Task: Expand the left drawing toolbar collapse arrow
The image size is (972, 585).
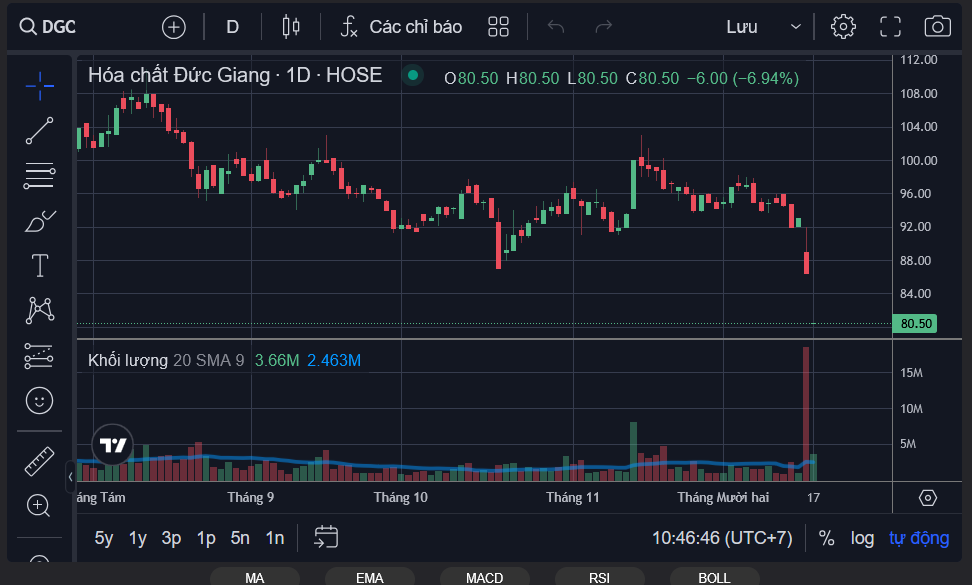Action: tap(70, 477)
